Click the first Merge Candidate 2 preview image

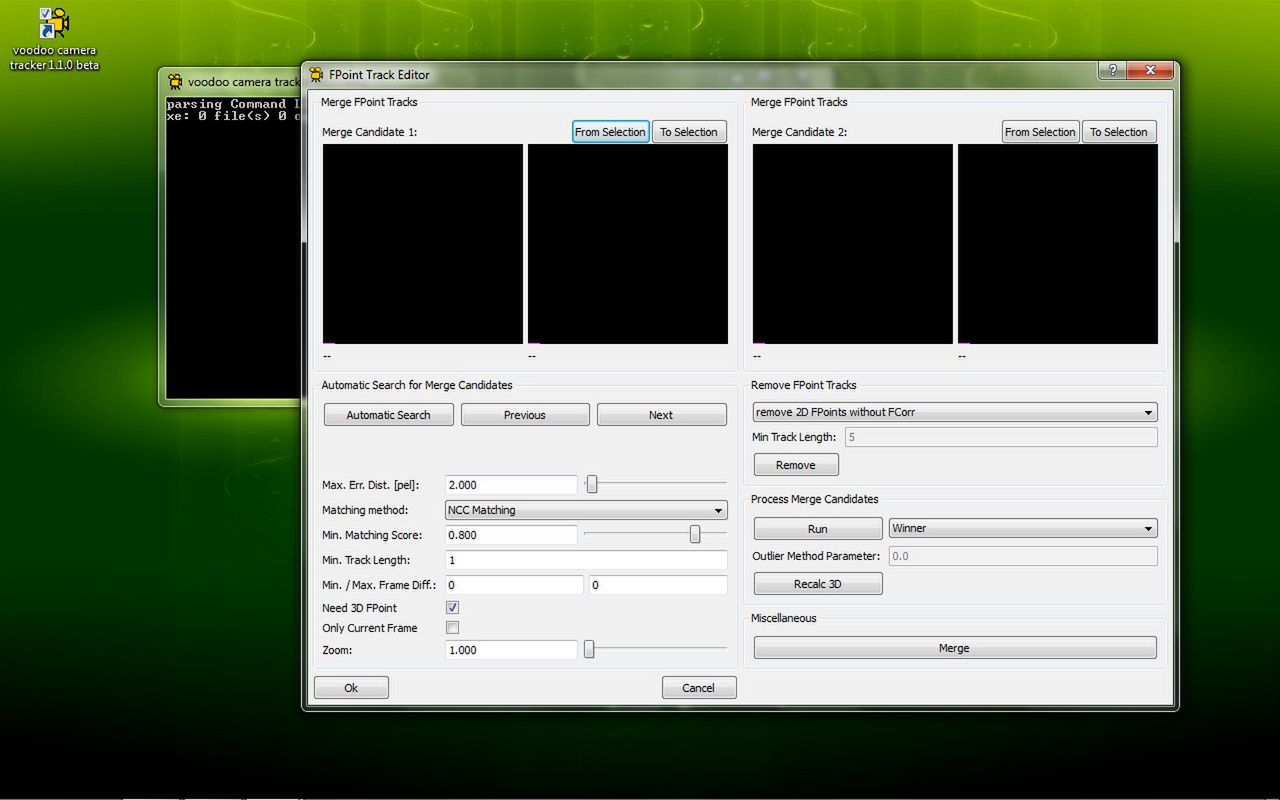(853, 244)
